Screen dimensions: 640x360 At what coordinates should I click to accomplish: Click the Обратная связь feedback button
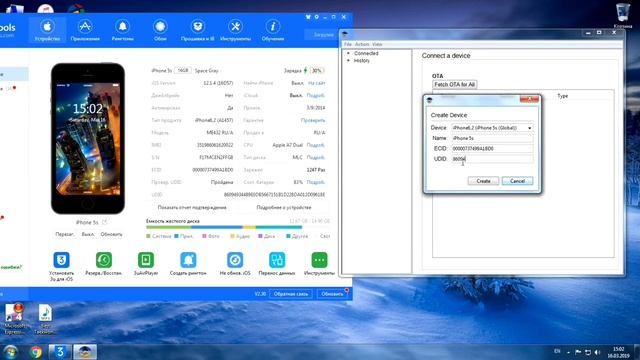pyautogui.click(x=291, y=294)
